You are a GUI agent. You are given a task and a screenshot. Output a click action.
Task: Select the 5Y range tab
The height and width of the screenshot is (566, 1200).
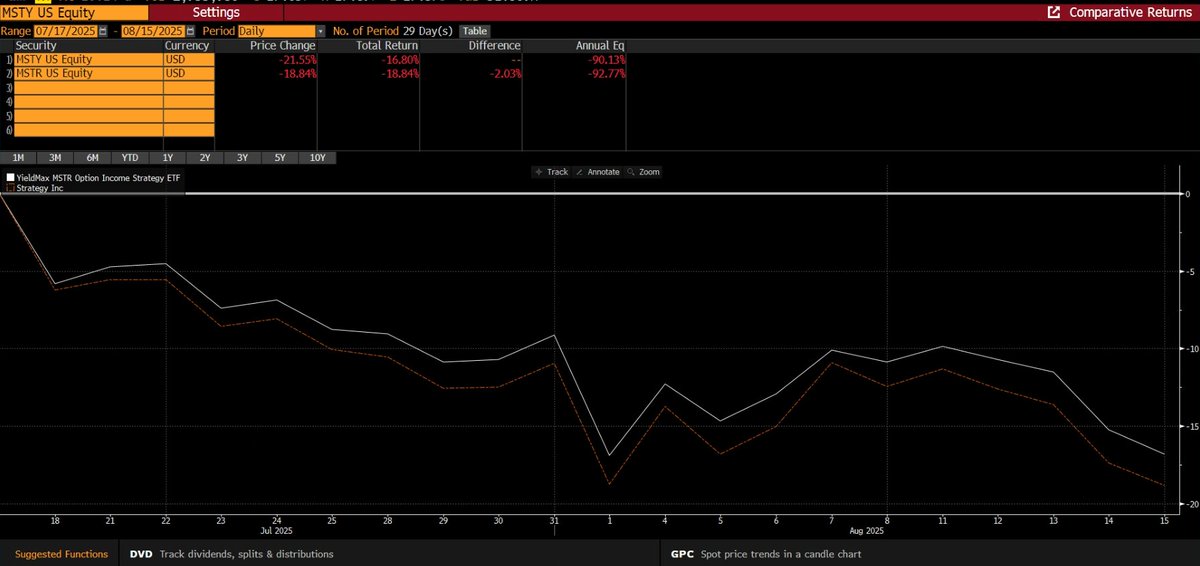(x=280, y=157)
